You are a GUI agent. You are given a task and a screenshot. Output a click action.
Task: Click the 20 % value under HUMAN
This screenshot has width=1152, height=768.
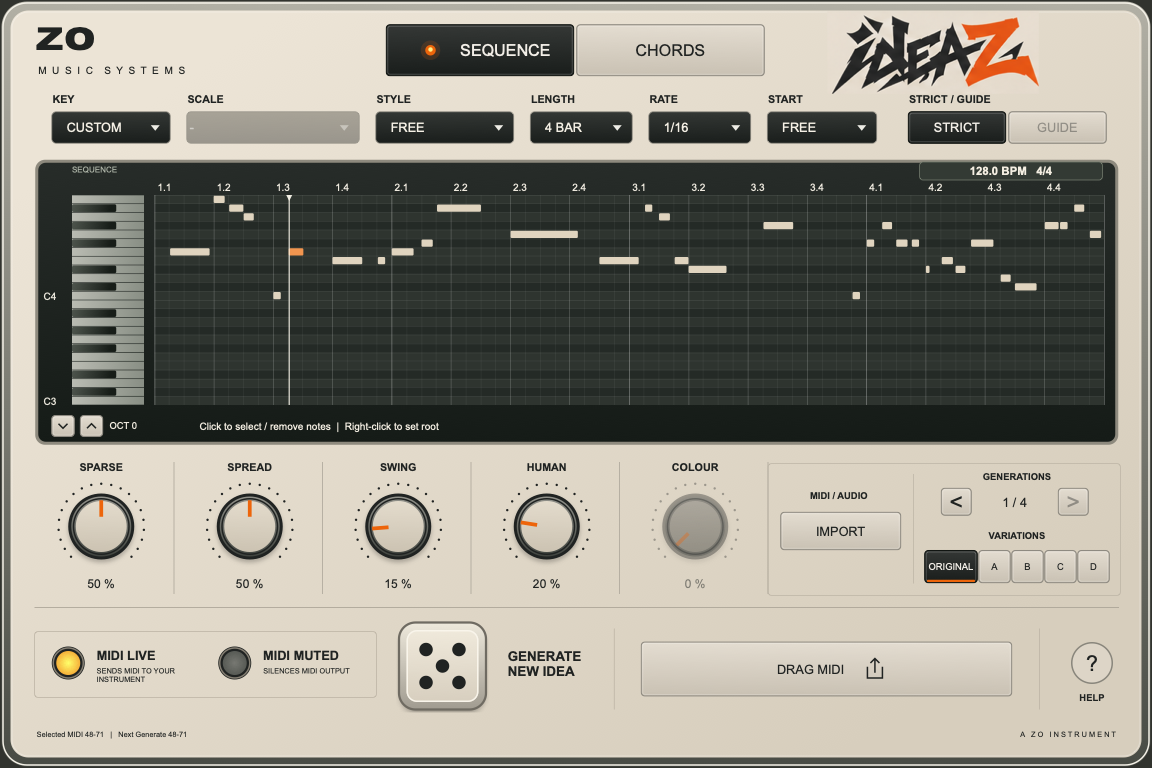tap(546, 584)
